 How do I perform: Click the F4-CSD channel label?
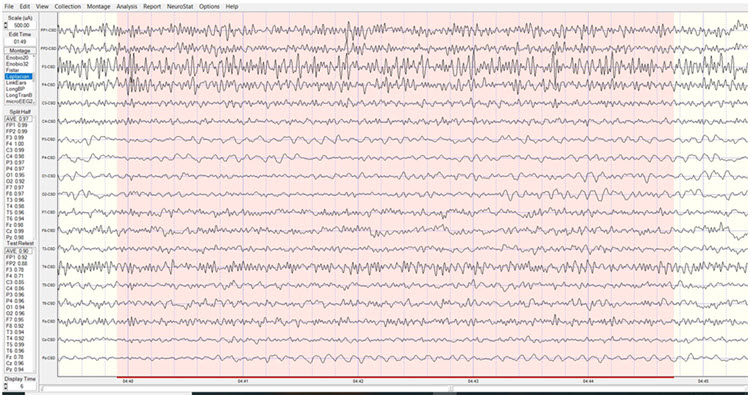[x=49, y=85]
